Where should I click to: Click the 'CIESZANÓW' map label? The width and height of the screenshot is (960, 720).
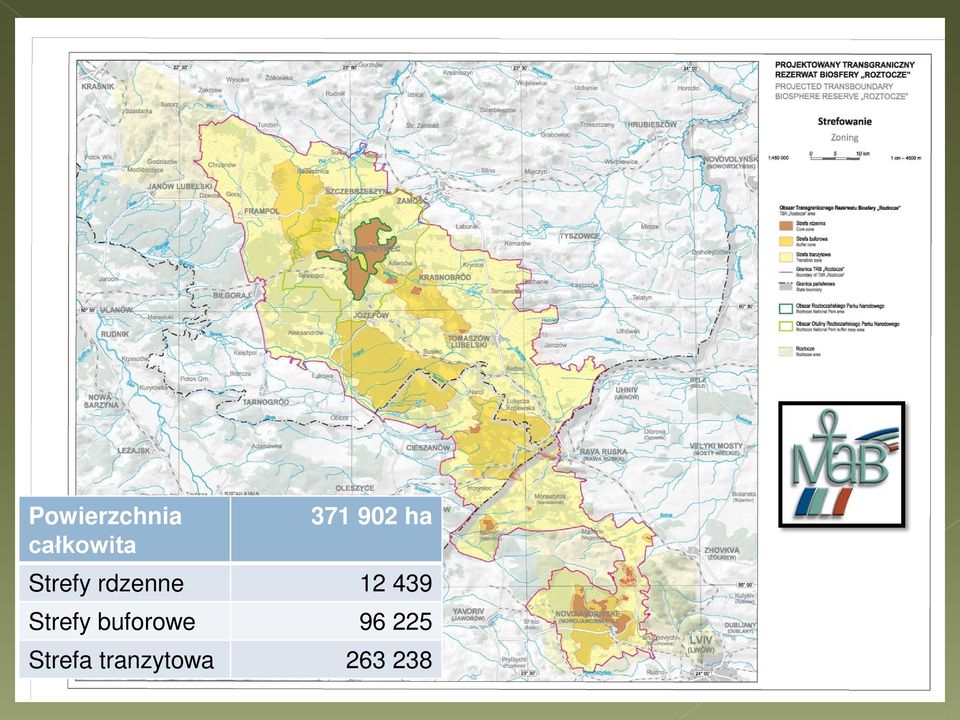click(x=428, y=448)
